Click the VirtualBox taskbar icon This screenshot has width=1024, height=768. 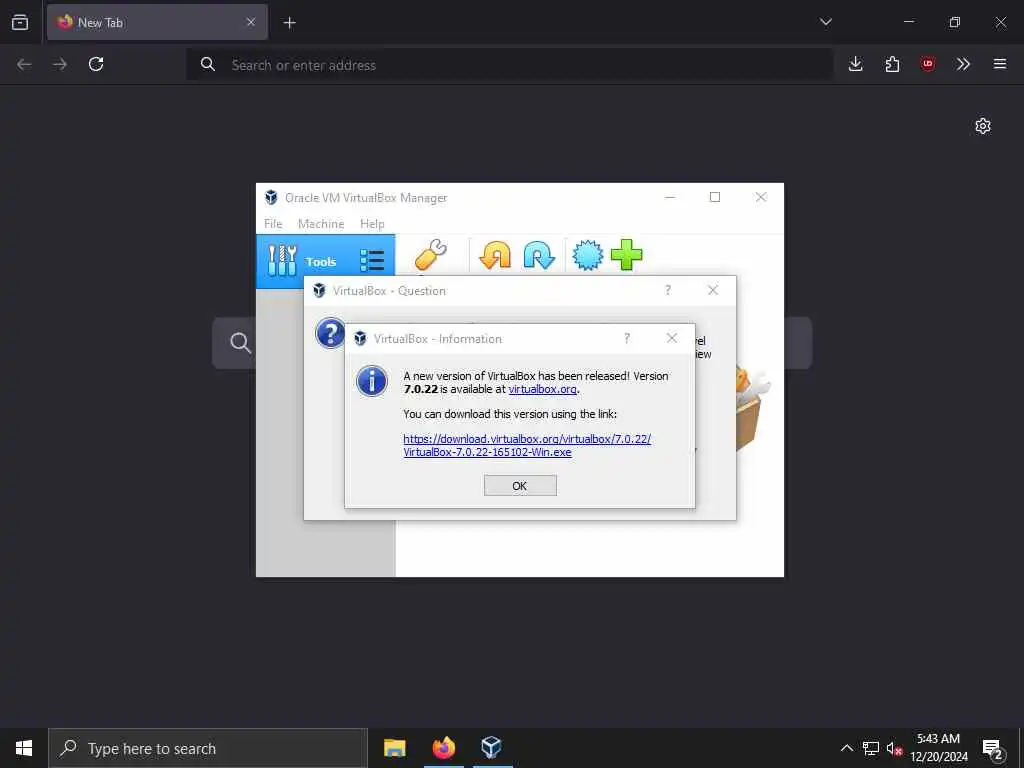coord(491,748)
